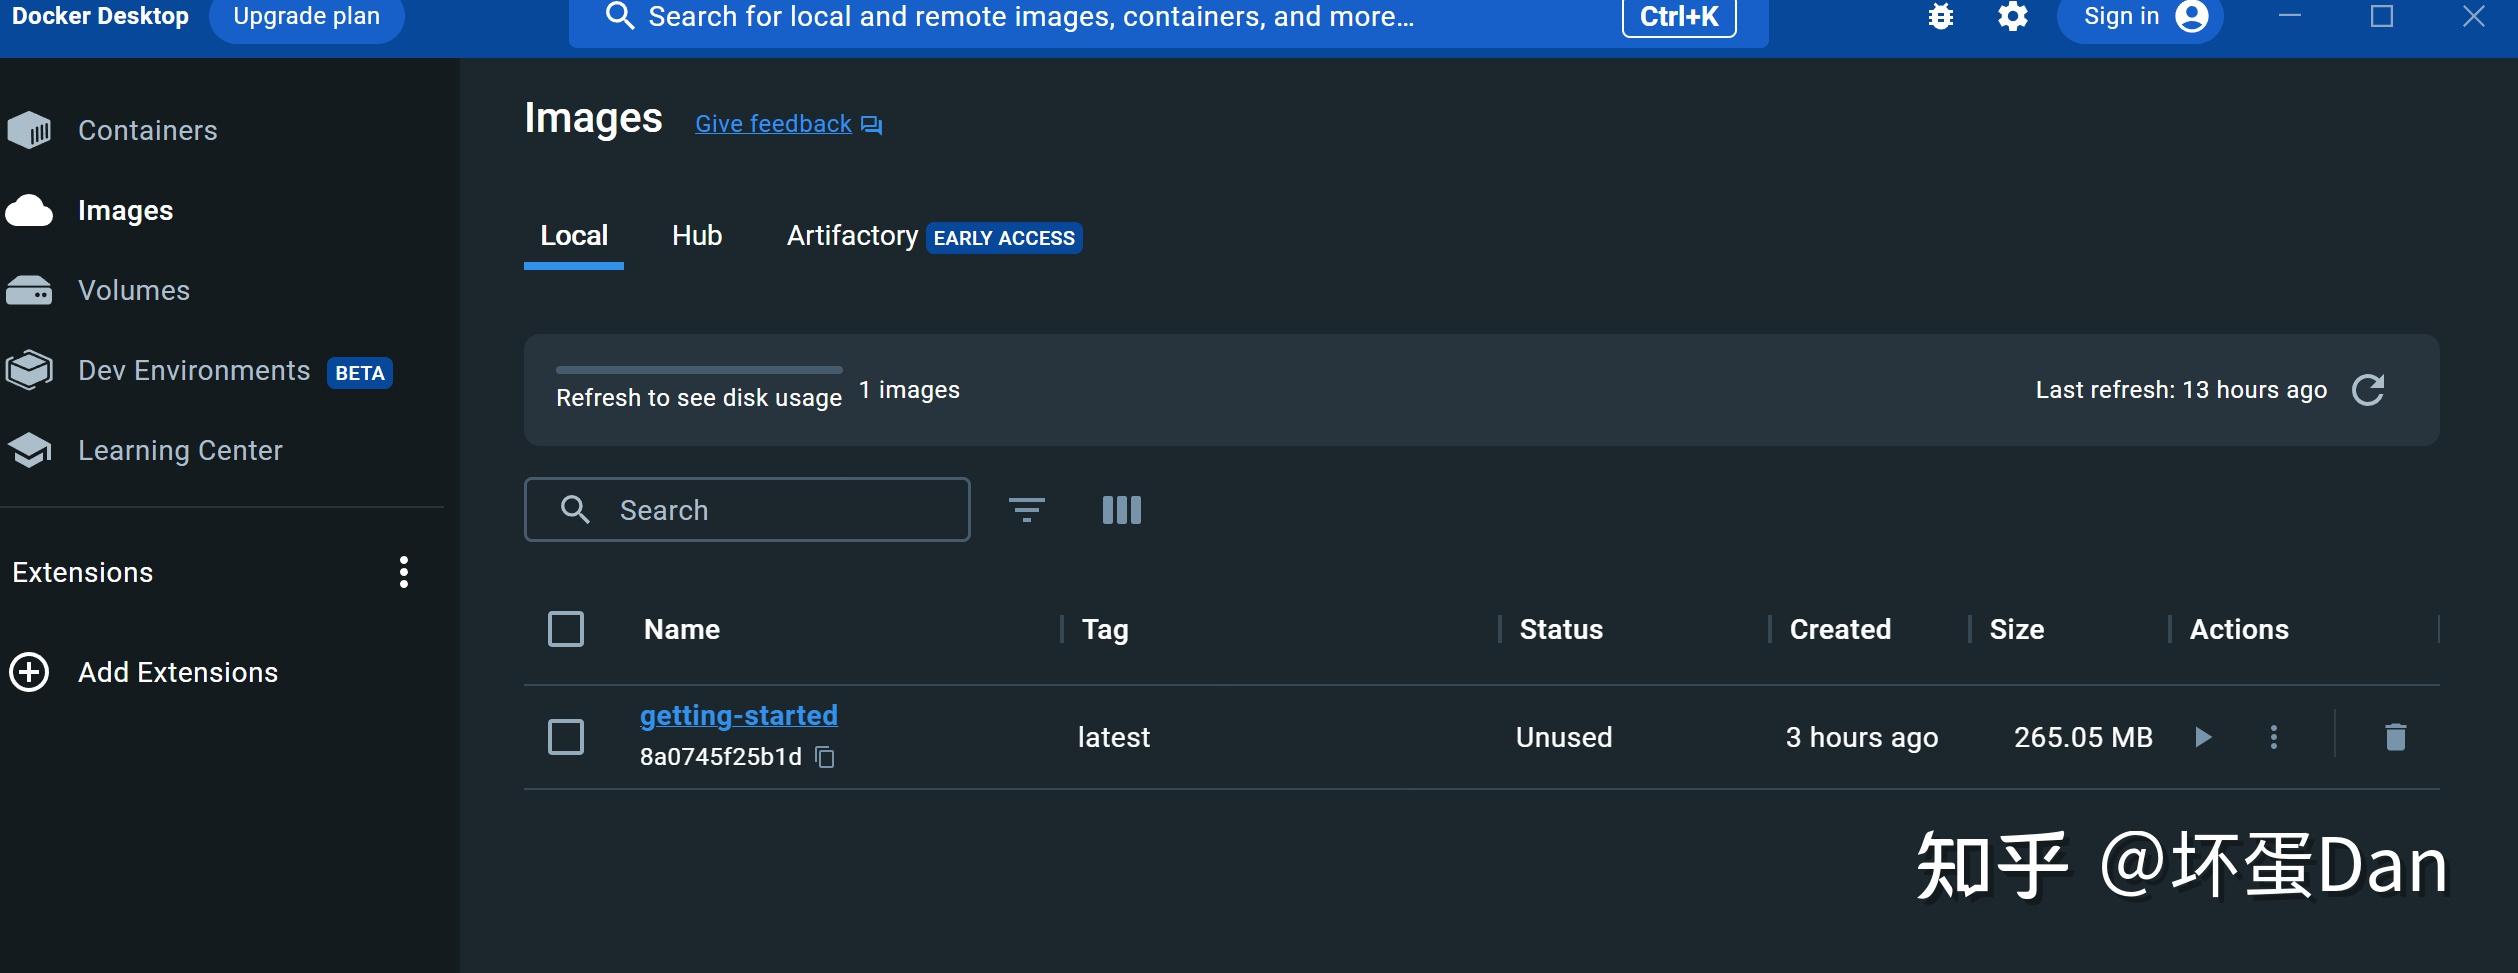
Task: Sort by the Tag column header
Action: click(1105, 629)
